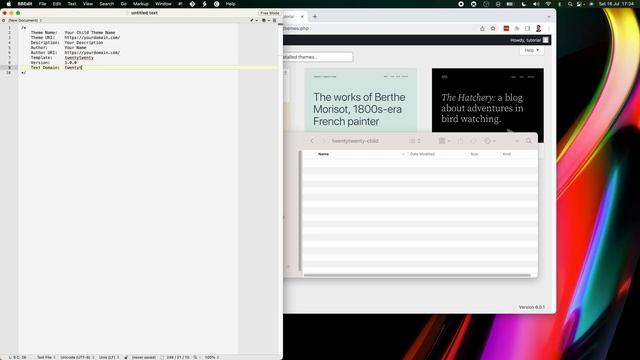Click the gear icon beside (New Document)
This screenshot has height=360, width=640.
[4, 20]
